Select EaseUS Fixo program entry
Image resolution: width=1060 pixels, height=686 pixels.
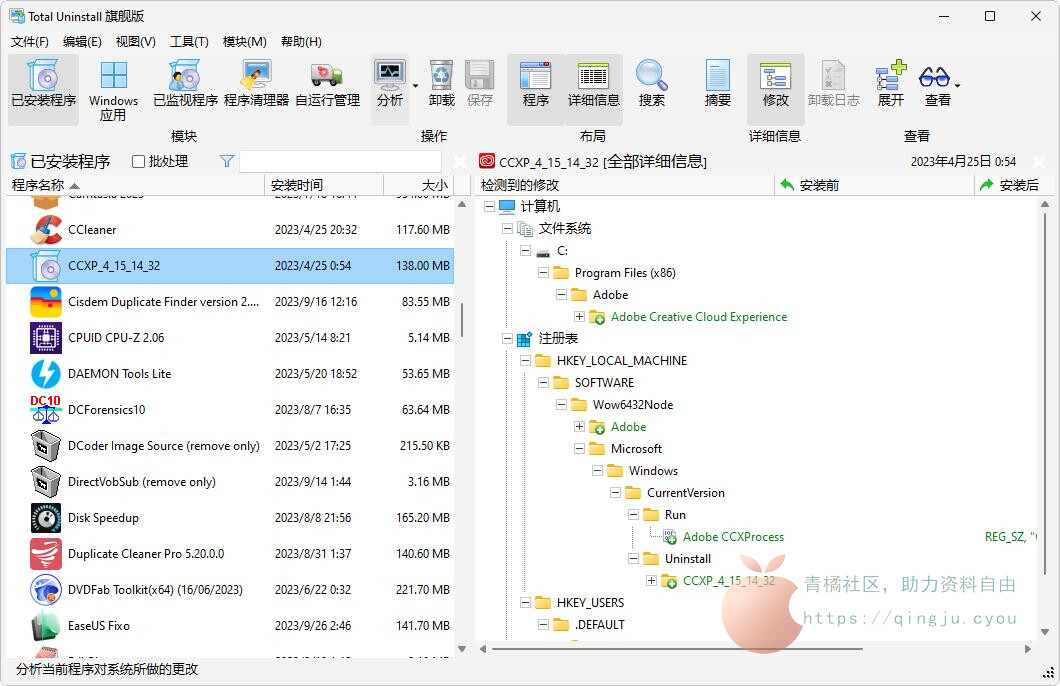[230, 626]
